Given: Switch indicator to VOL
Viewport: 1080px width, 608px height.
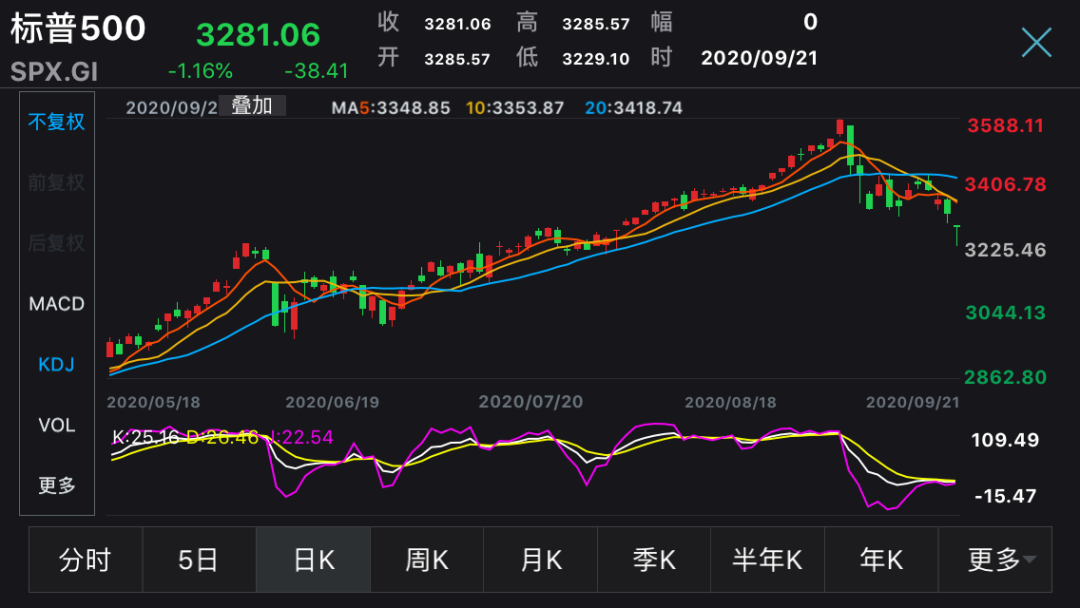Looking at the screenshot, I should (x=56, y=425).
